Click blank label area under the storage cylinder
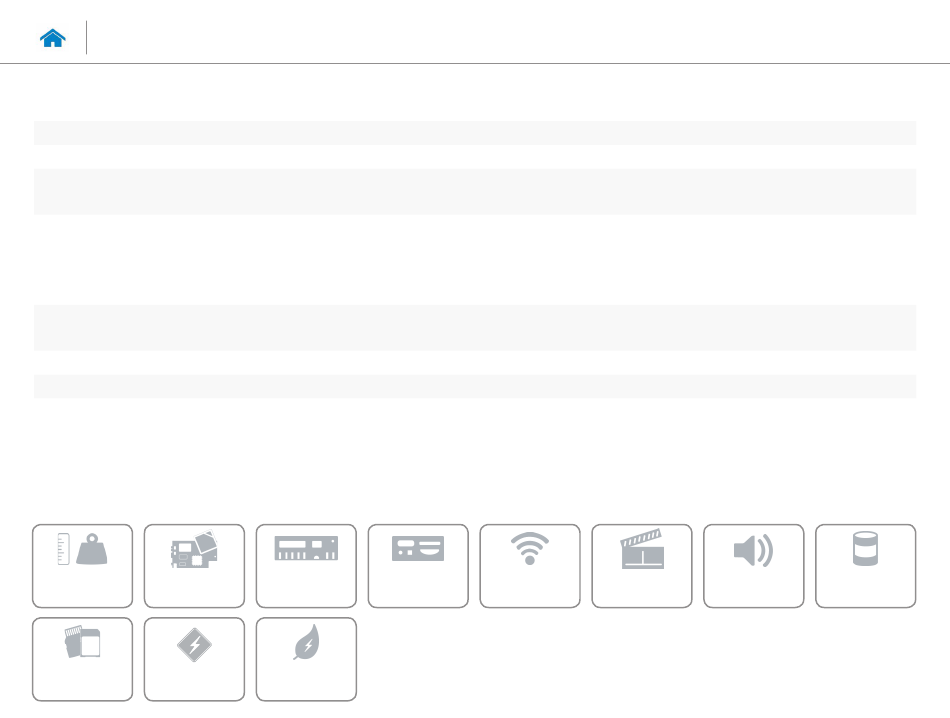 click(x=865, y=588)
